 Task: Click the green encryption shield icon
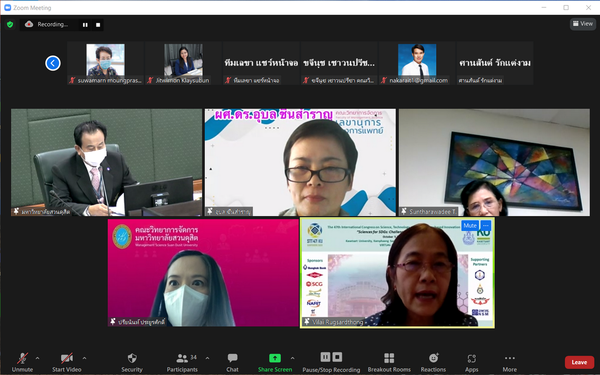click(x=10, y=24)
